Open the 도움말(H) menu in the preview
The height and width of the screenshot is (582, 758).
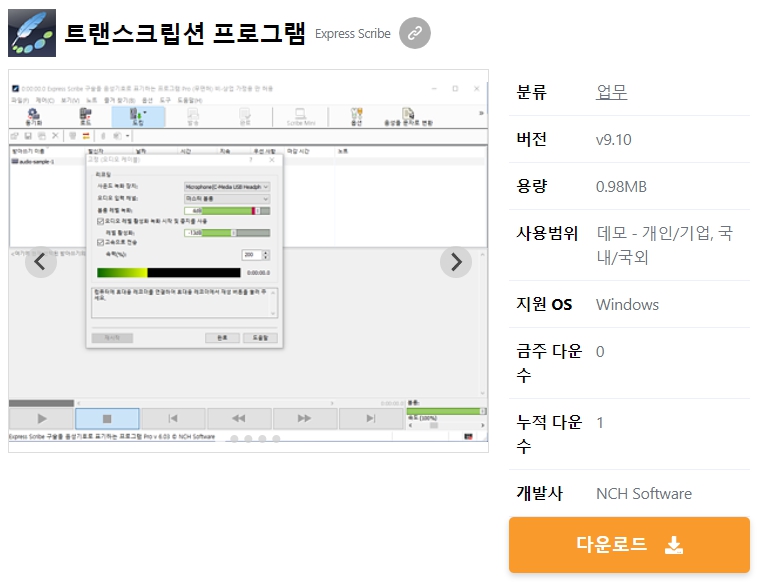point(190,100)
